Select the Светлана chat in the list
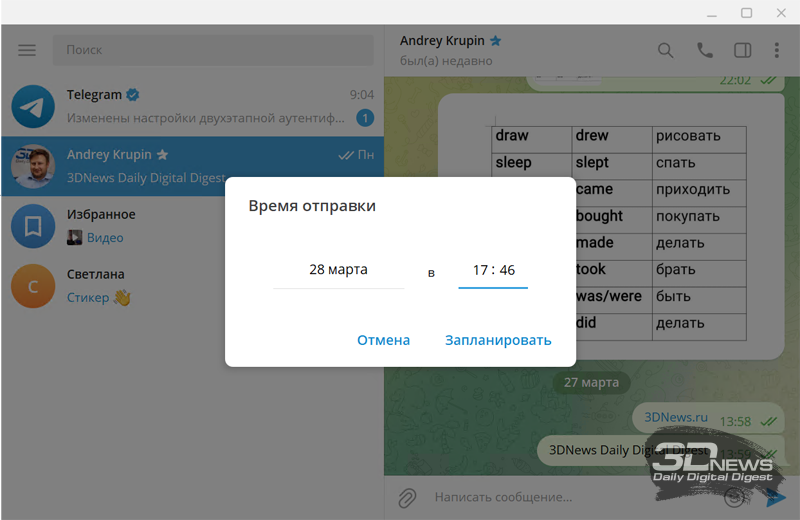This screenshot has width=800, height=520. [200, 286]
